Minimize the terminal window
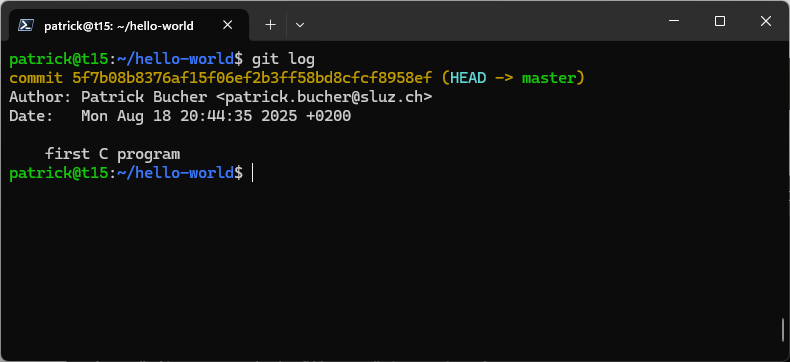Viewport: 790px width, 362px height. (674, 21)
